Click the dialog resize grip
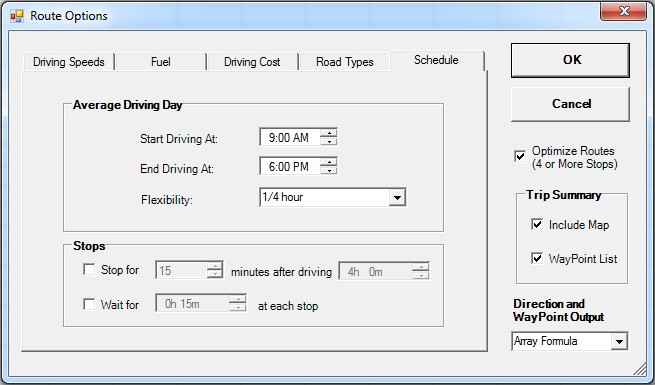 pos(640,369)
